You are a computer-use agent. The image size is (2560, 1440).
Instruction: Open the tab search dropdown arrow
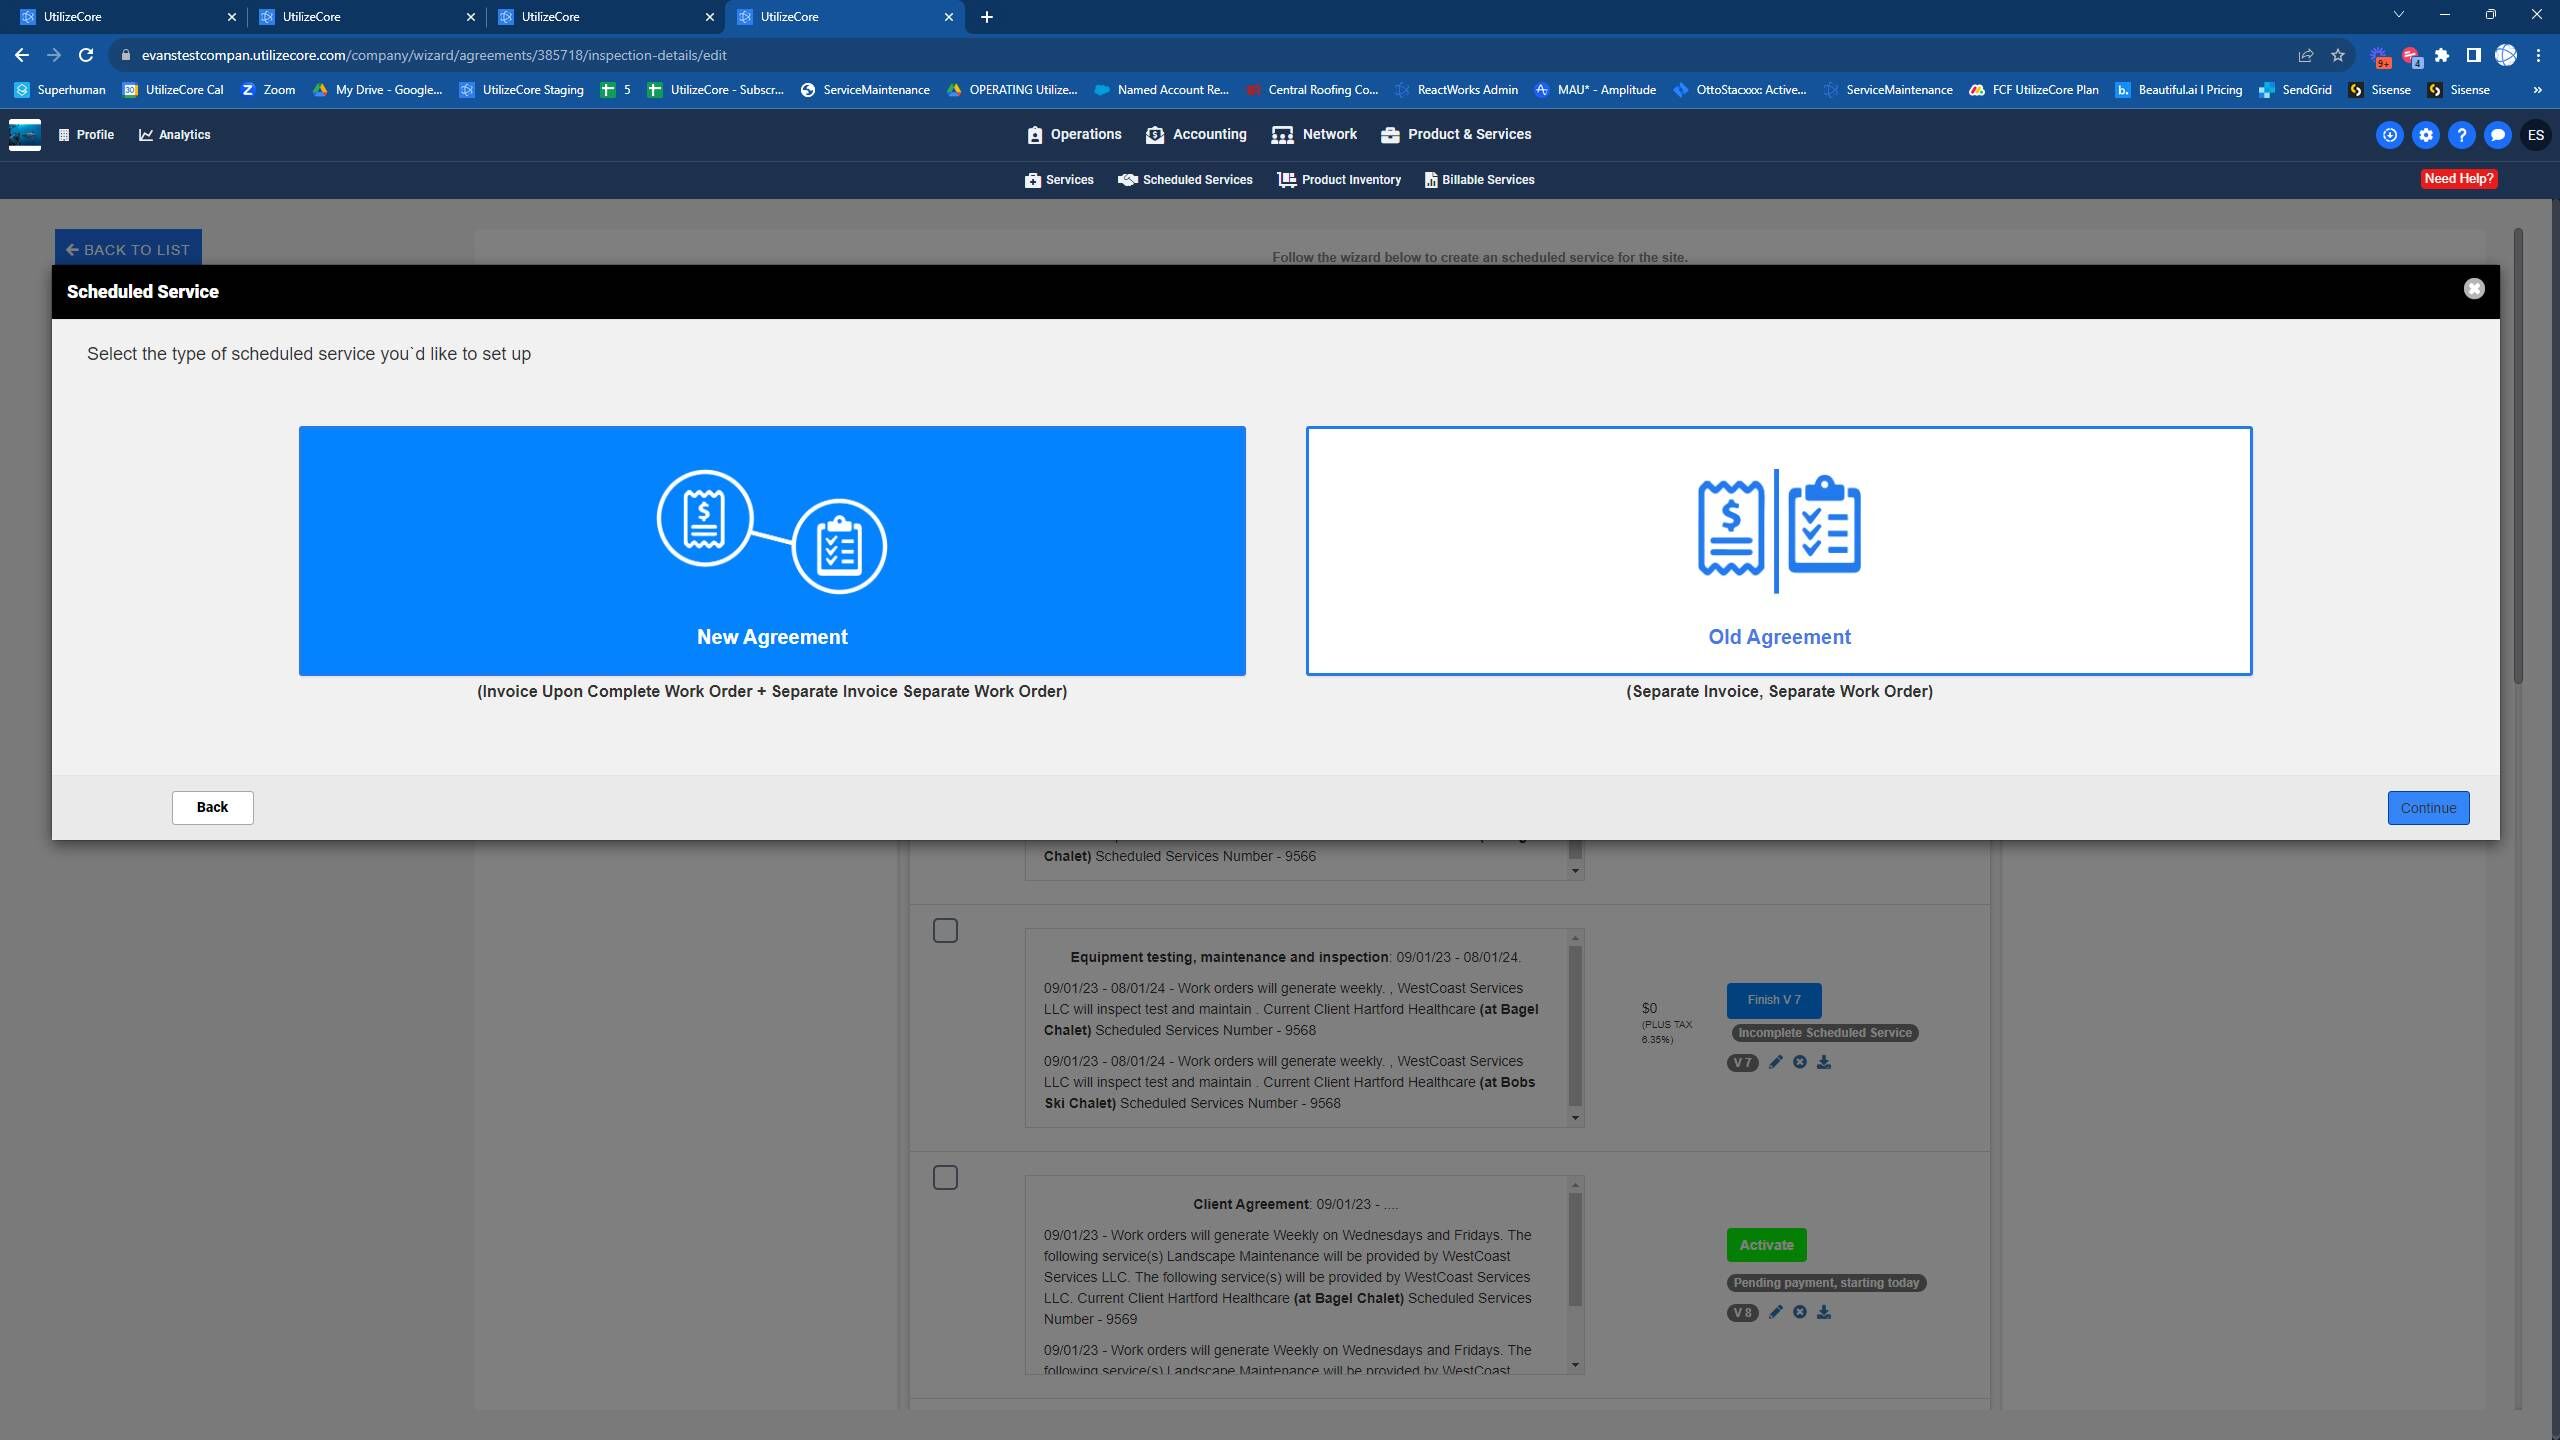tap(2398, 16)
